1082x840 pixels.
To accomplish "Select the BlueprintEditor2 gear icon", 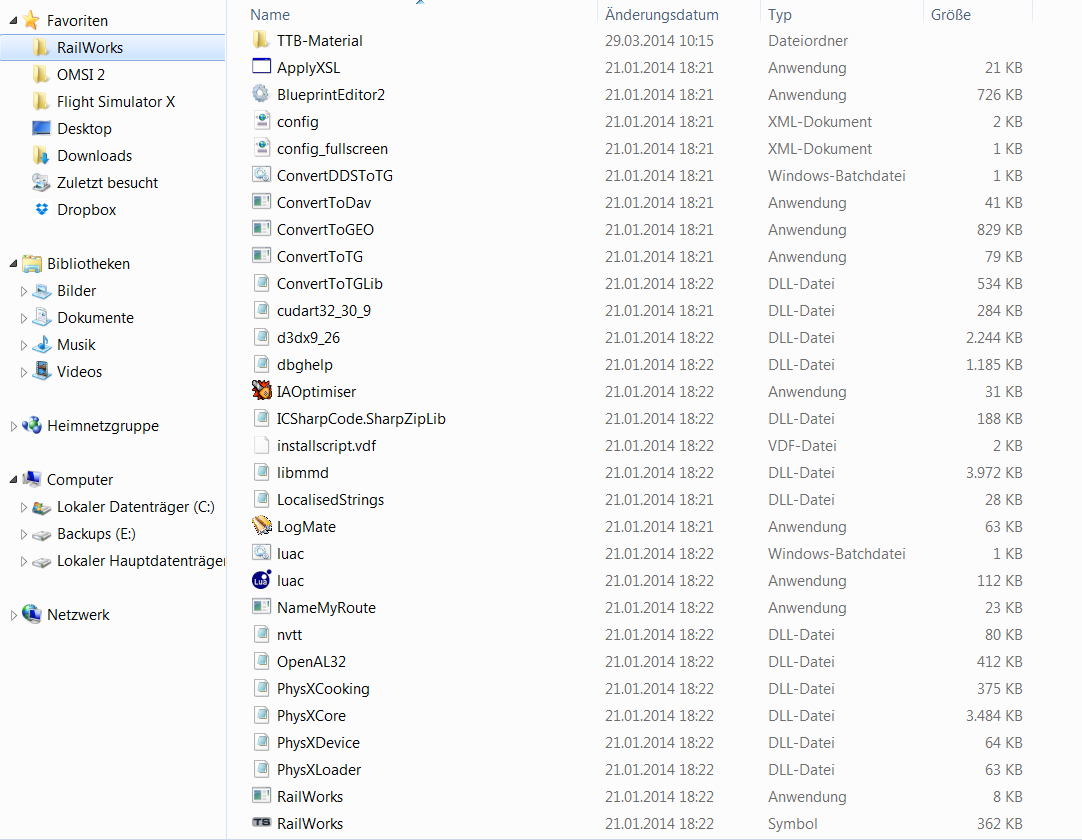I will tap(261, 94).
